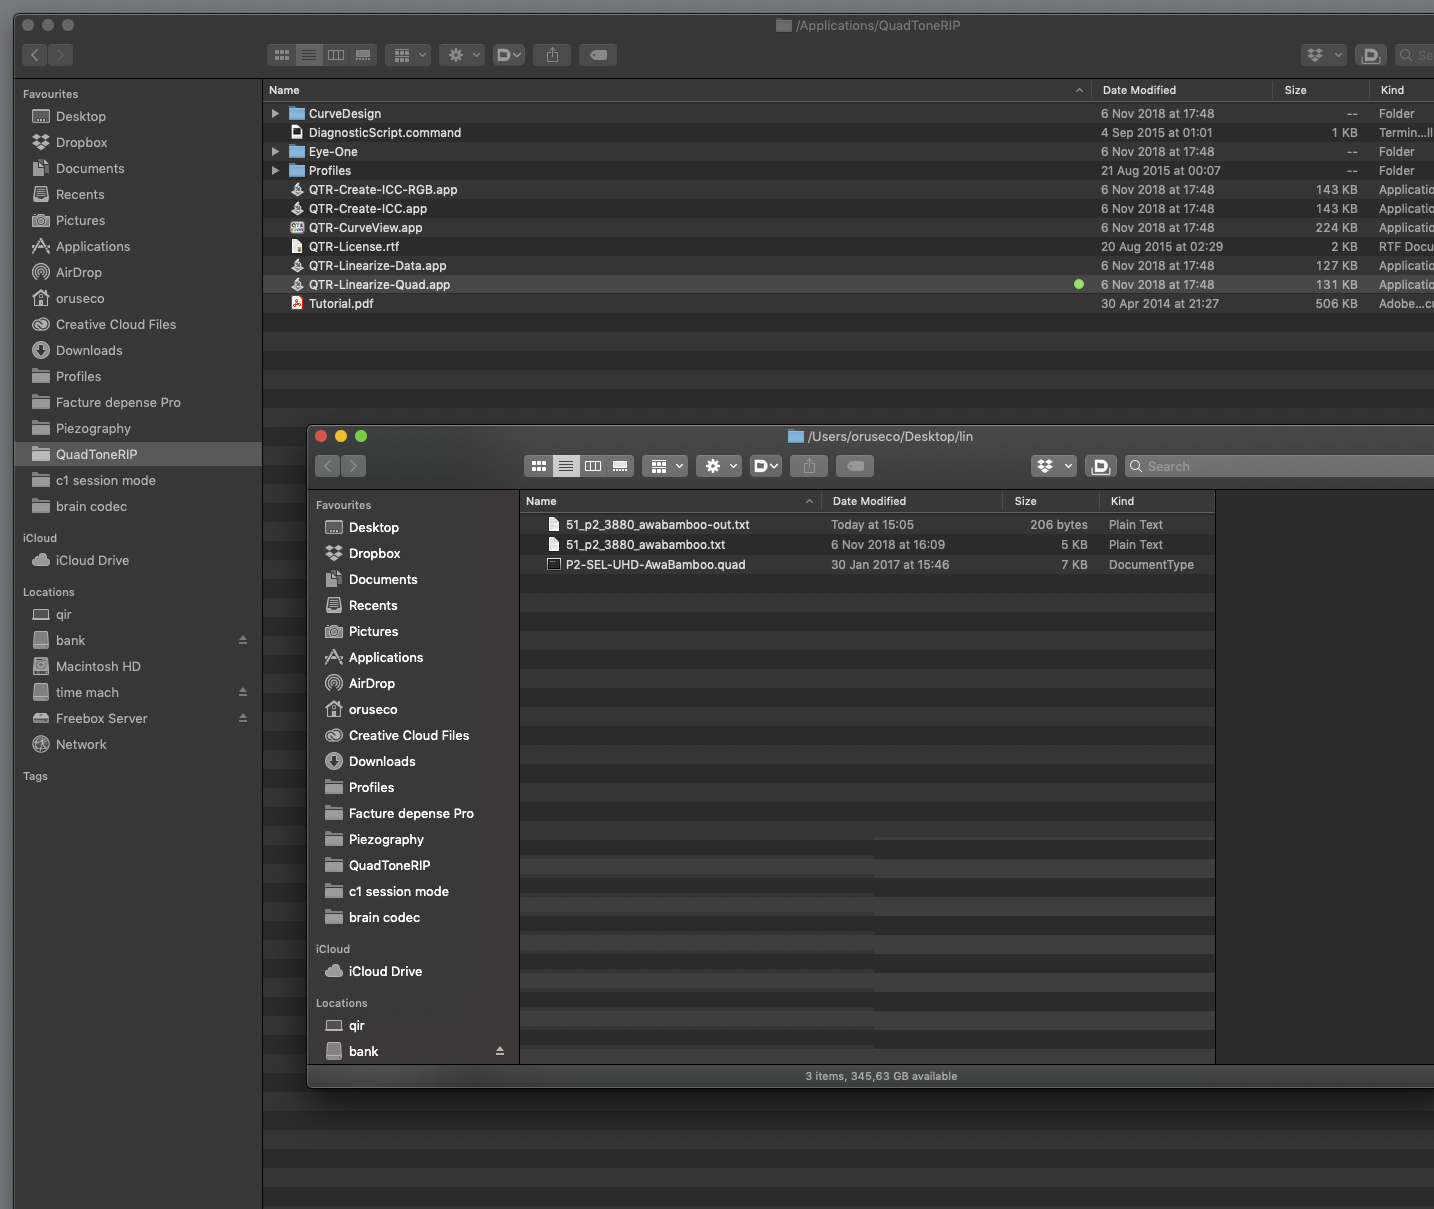This screenshot has width=1434, height=1209.
Task: Sort Desktop/lin window by Date Modified column
Action: (x=869, y=501)
